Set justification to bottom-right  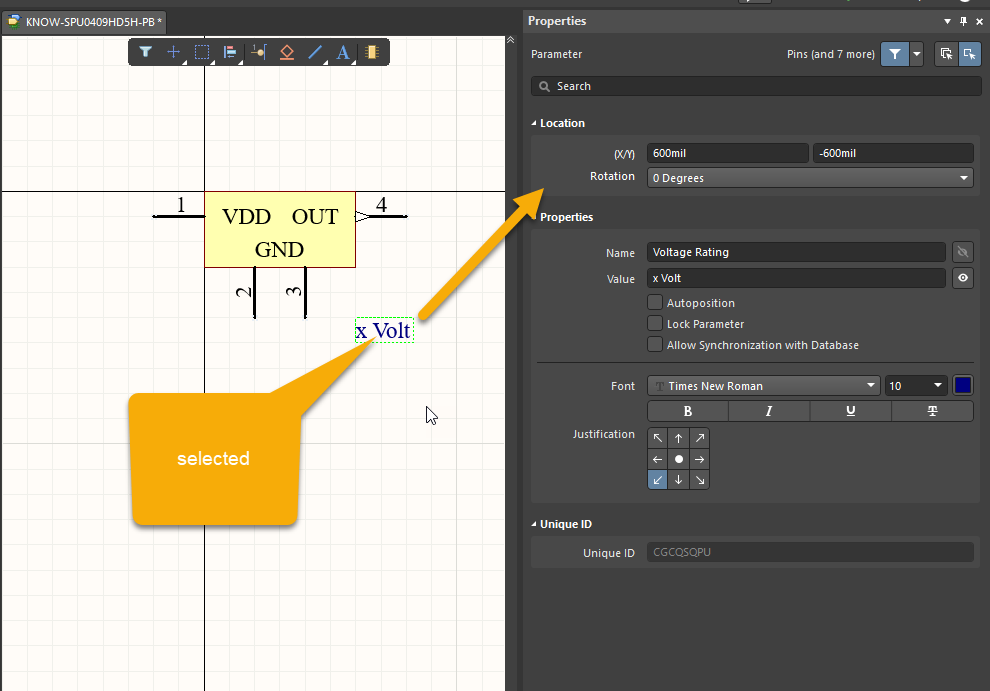click(x=699, y=480)
